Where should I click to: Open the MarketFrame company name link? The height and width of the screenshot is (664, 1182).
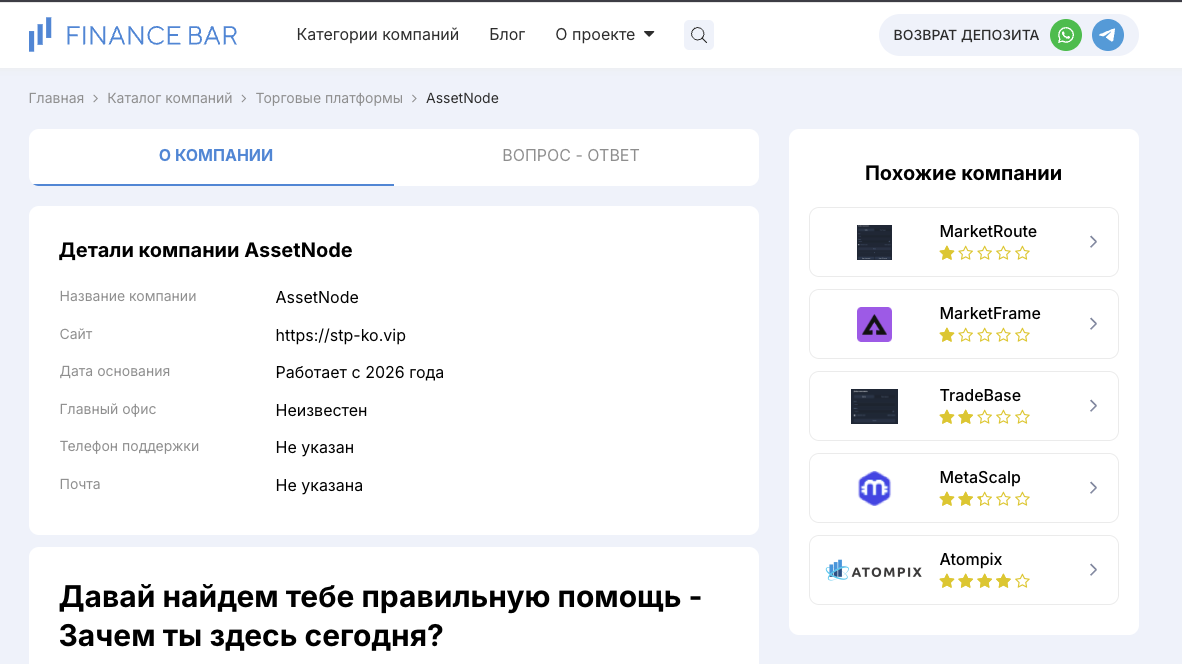tap(990, 314)
